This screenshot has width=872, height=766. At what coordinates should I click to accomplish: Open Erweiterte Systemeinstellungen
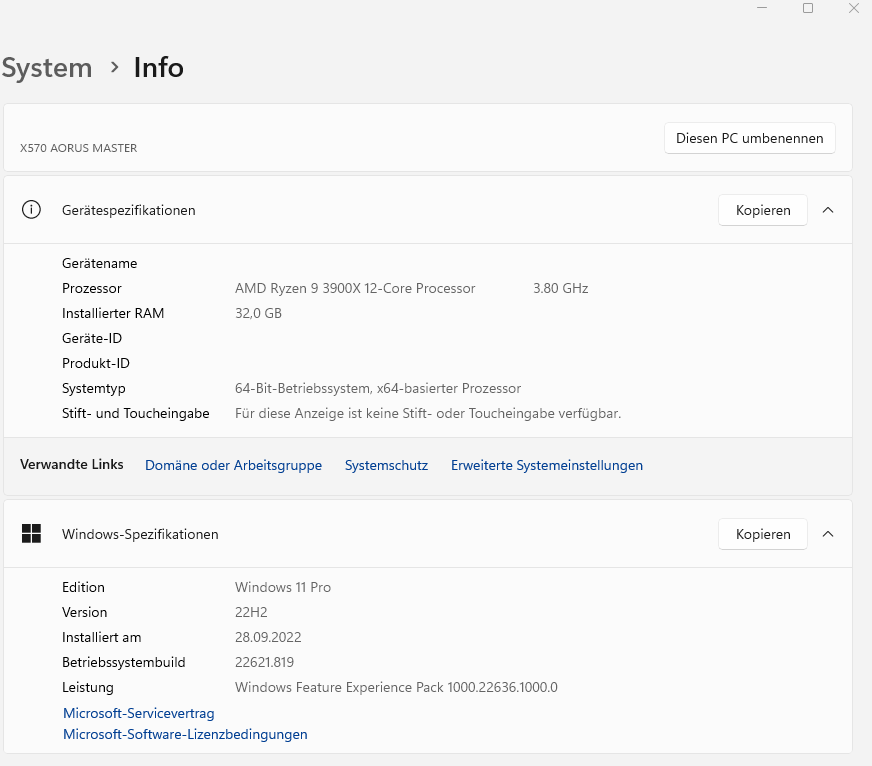click(547, 465)
